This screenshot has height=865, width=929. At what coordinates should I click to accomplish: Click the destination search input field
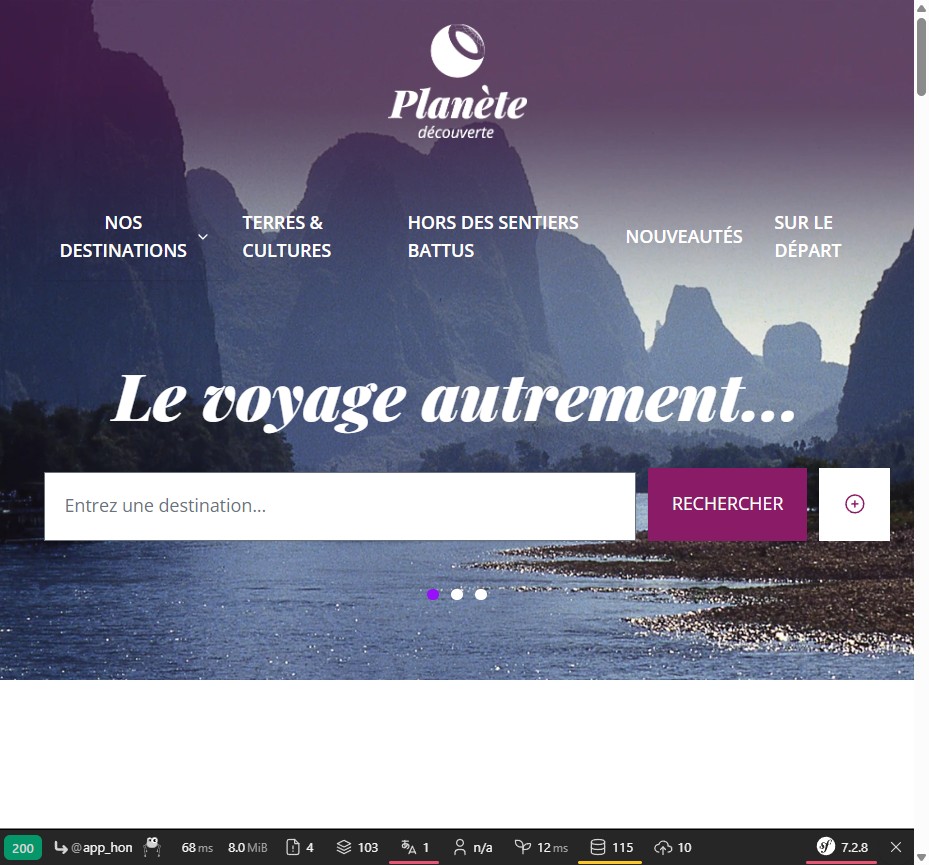click(x=339, y=505)
